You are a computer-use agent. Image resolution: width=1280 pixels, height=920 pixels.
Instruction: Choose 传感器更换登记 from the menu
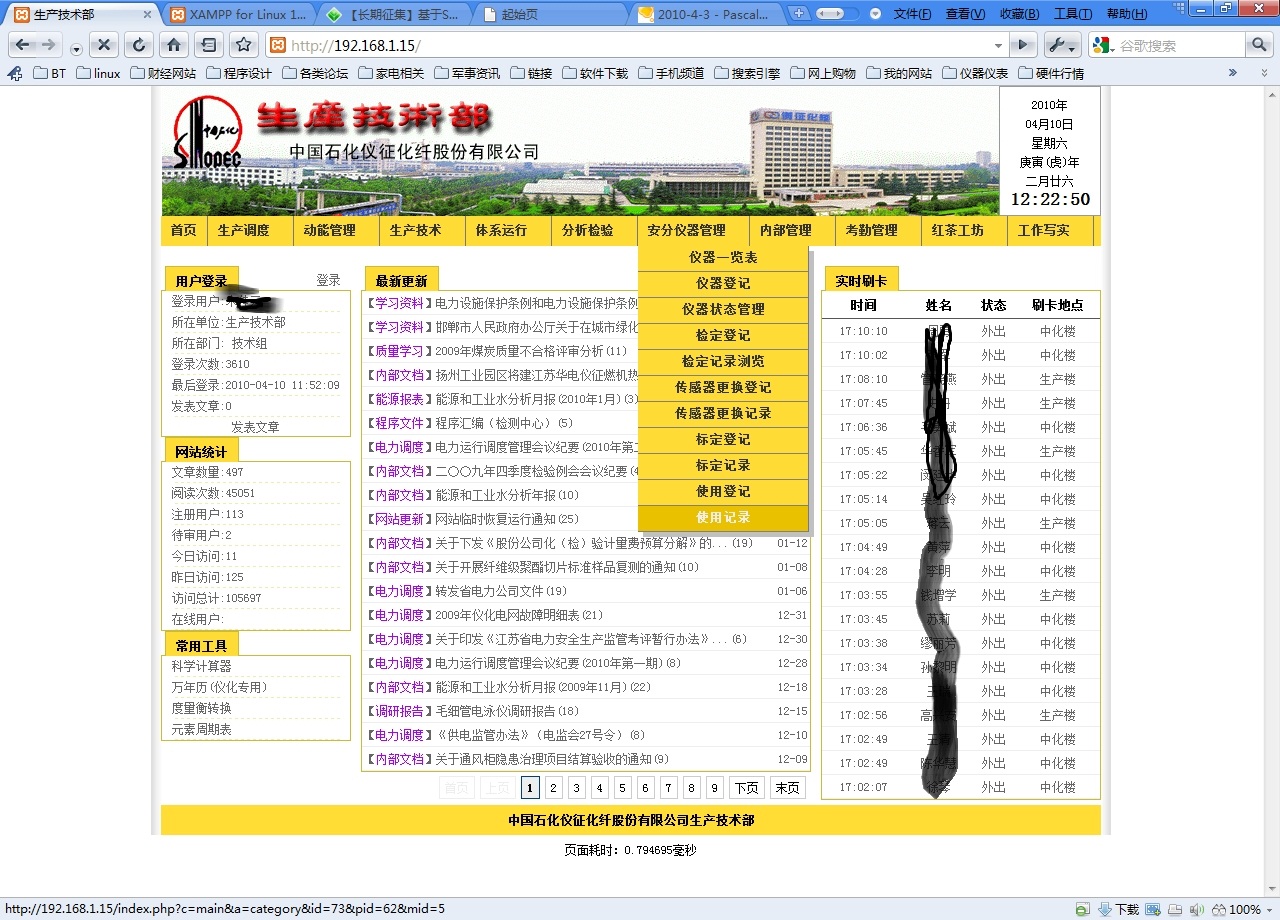pyautogui.click(x=723, y=387)
